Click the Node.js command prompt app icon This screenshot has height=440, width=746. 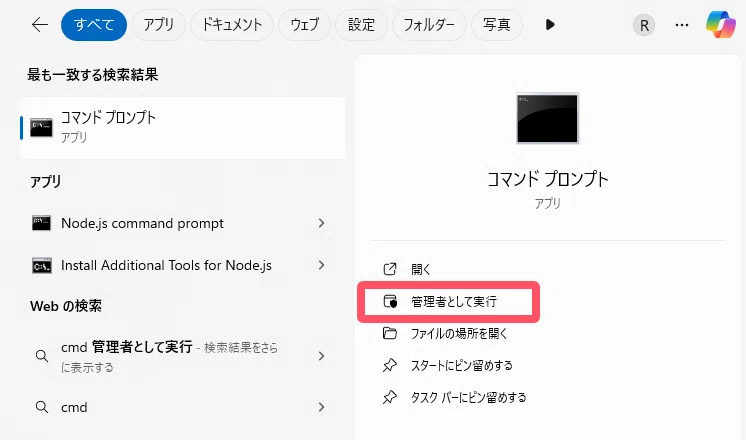coord(41,223)
